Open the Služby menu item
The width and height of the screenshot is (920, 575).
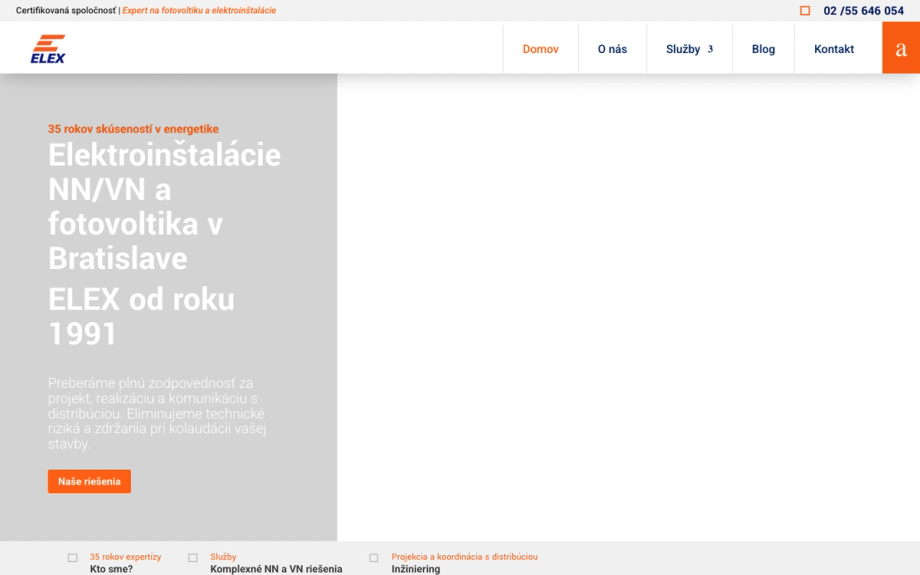pyautogui.click(x=683, y=49)
